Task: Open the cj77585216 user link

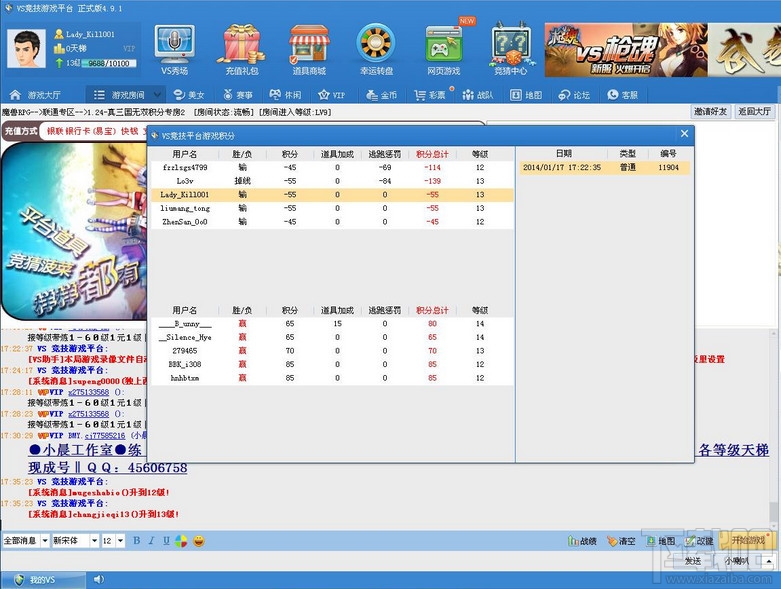Action: click(x=105, y=436)
